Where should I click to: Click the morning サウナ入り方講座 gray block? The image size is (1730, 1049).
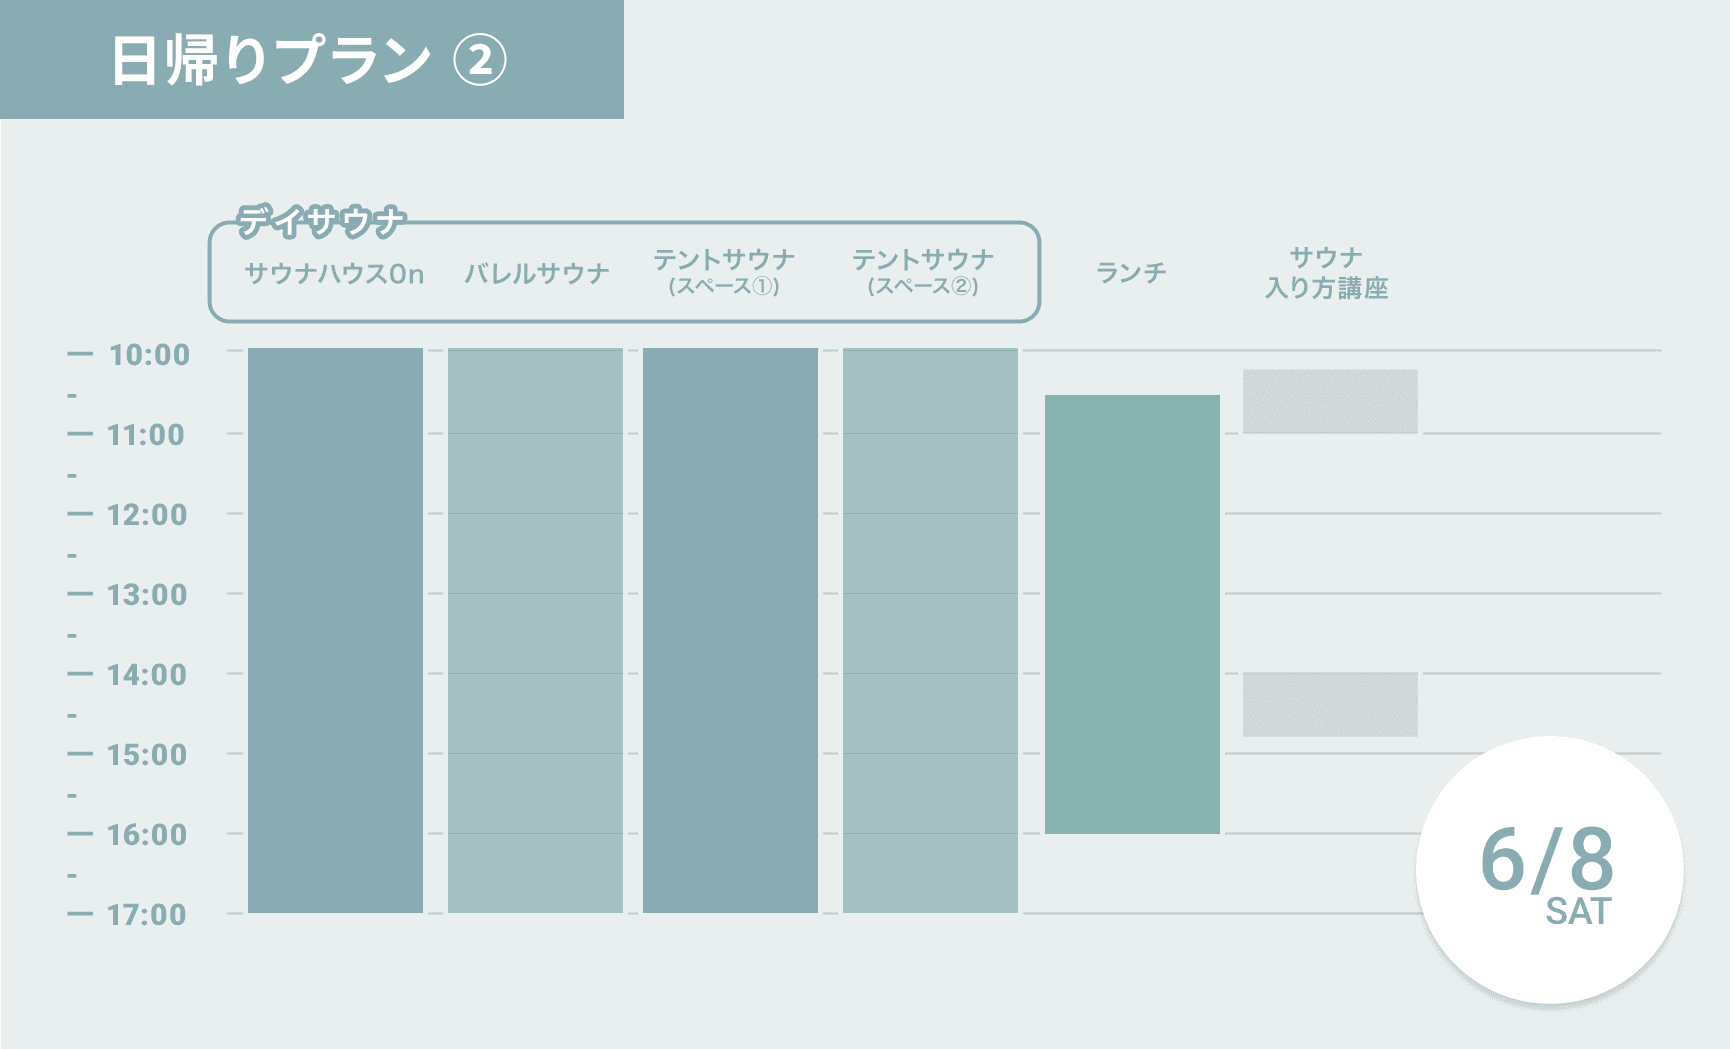1330,401
